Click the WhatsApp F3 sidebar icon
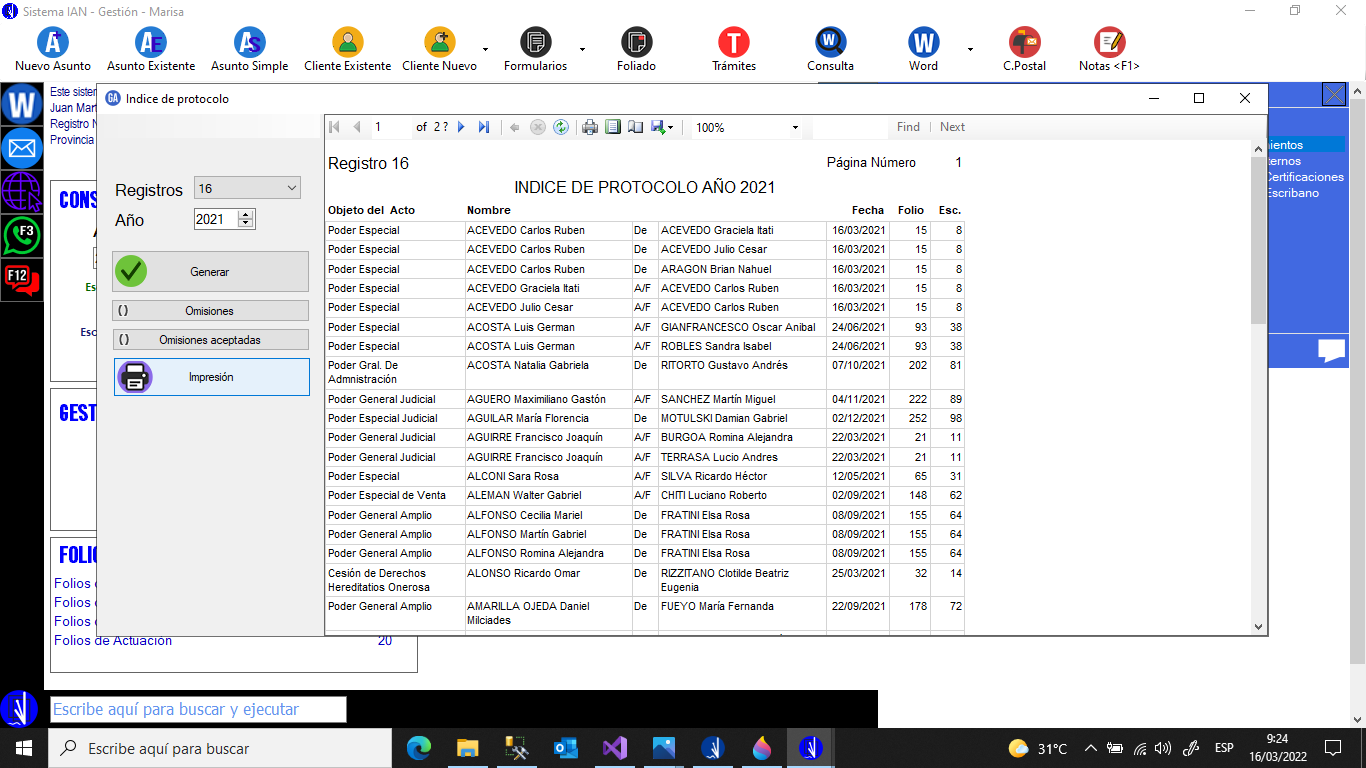 coord(21,236)
